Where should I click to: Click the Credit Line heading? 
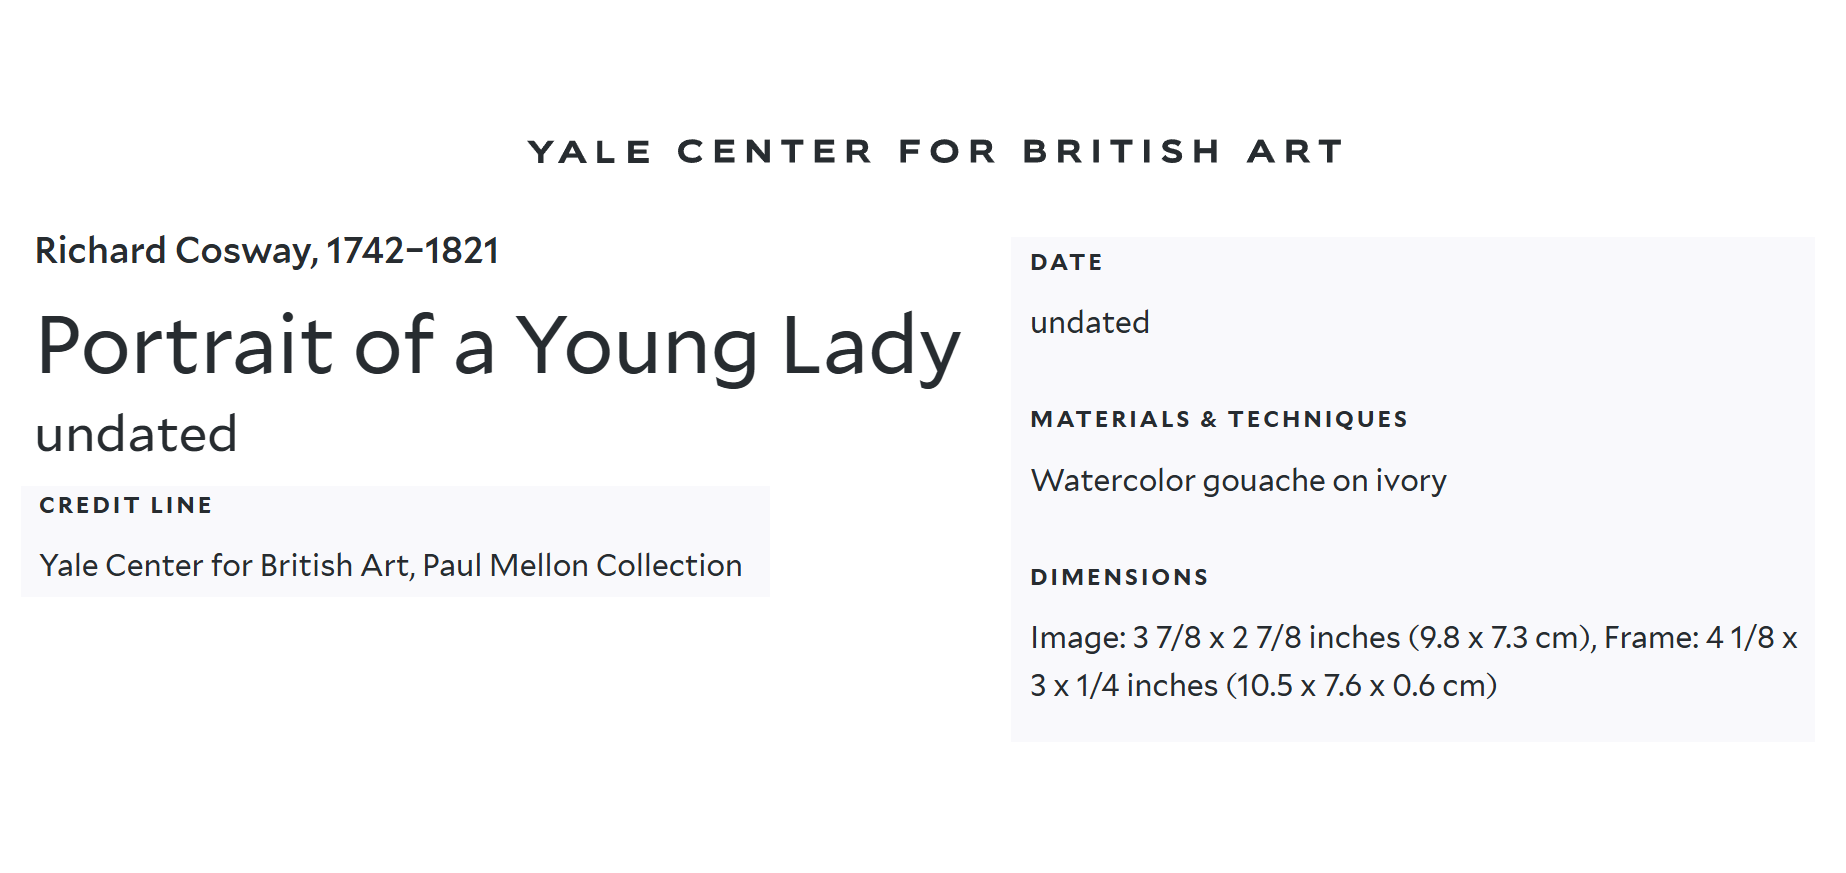point(126,506)
